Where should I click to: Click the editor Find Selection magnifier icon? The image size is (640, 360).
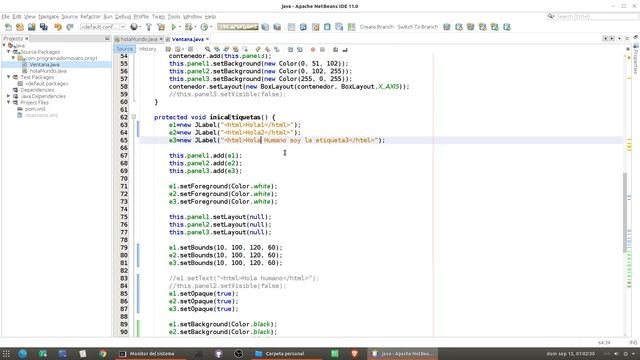click(x=207, y=49)
